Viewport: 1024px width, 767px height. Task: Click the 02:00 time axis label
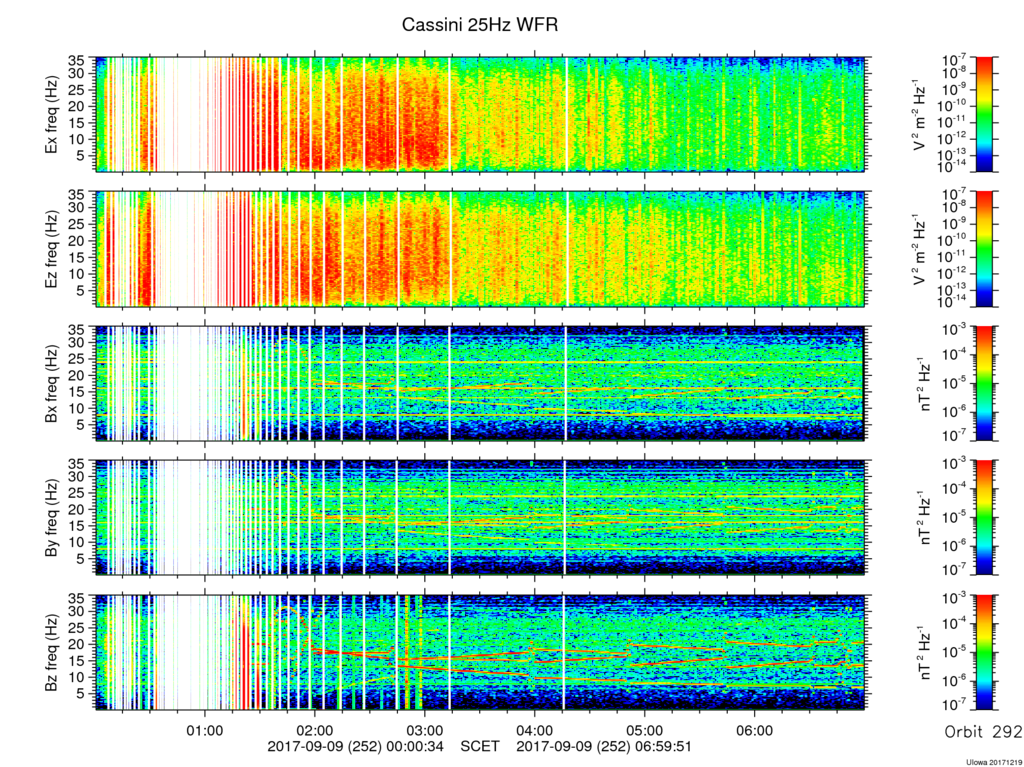(315, 731)
